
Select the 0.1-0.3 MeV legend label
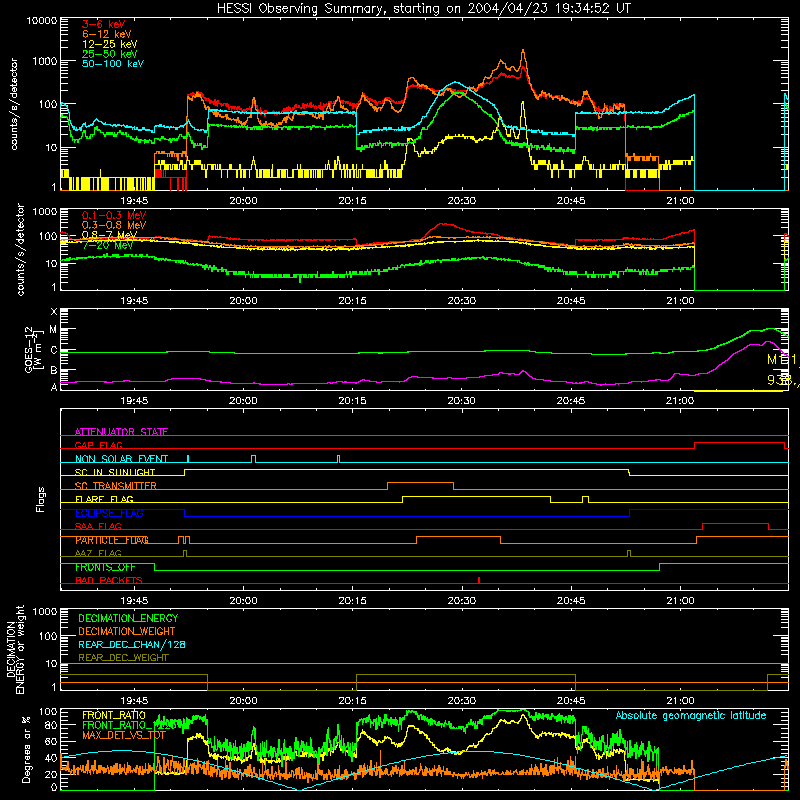(114, 215)
